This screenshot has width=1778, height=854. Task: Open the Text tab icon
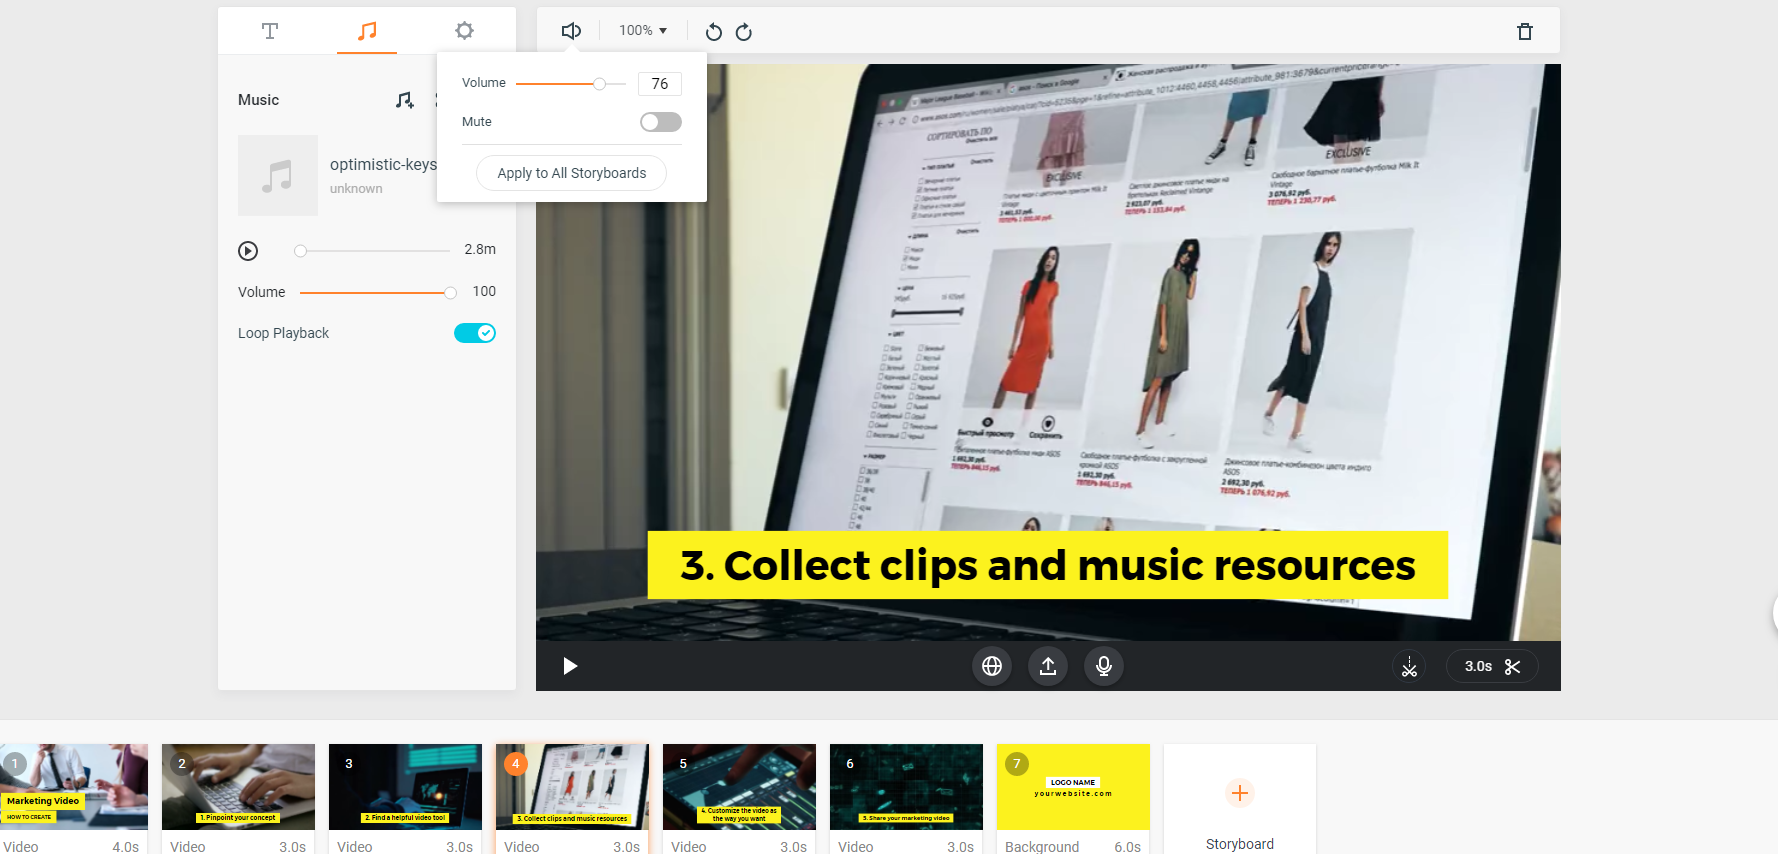click(269, 31)
